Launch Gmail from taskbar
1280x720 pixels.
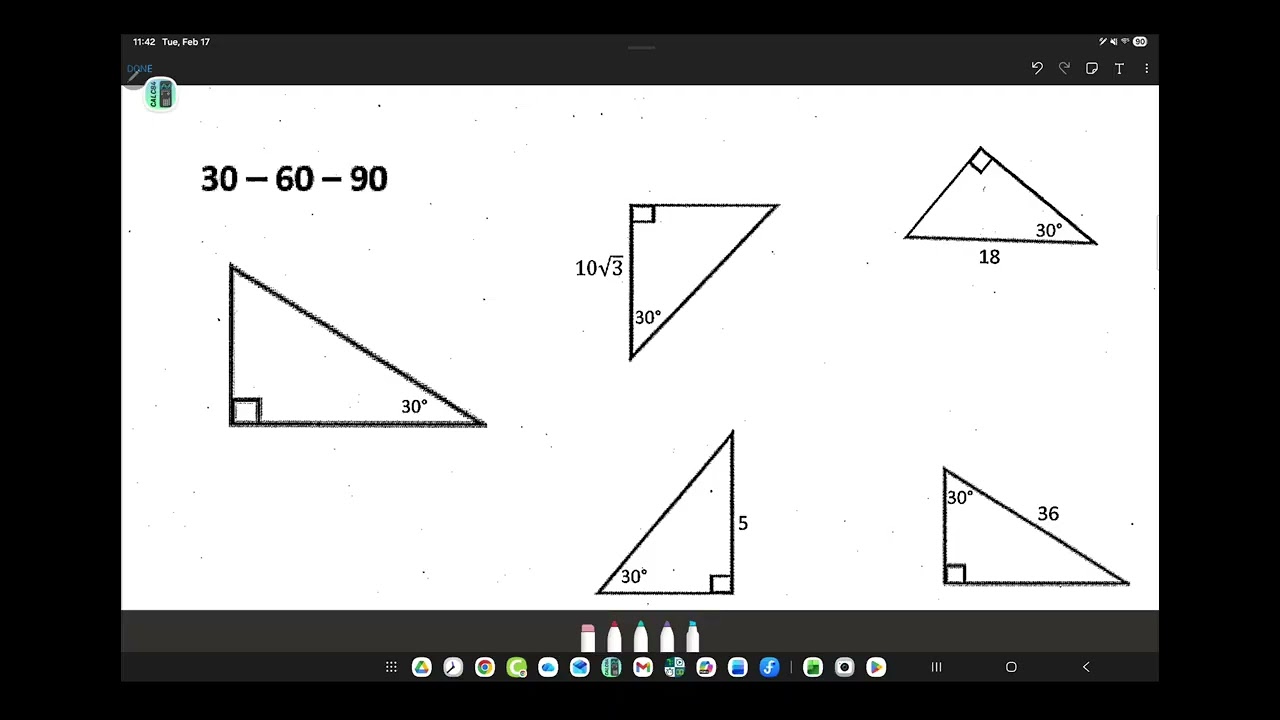tap(643, 667)
